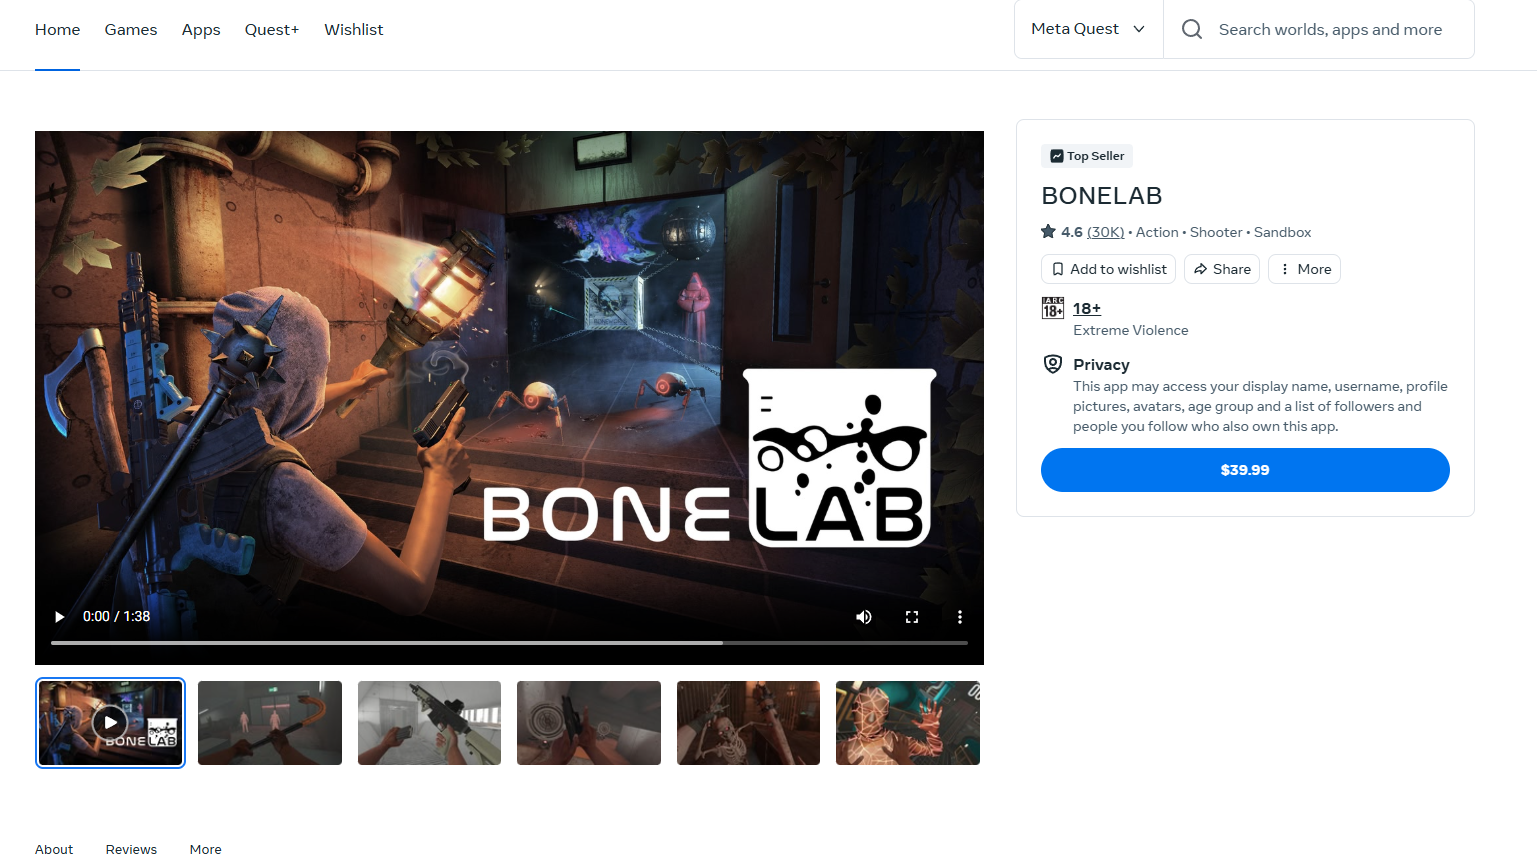The height and width of the screenshot is (854, 1537).
Task: Open the More options button
Action: (1304, 269)
